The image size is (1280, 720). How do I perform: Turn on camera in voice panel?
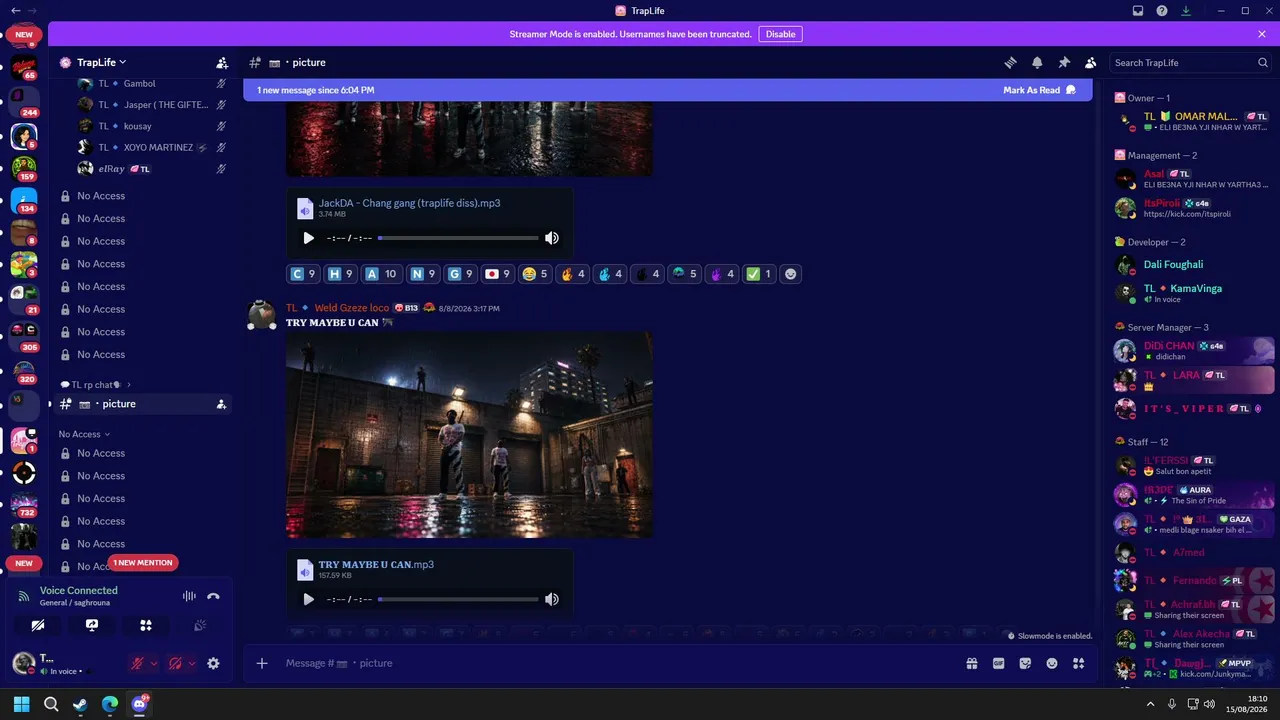coord(38,625)
